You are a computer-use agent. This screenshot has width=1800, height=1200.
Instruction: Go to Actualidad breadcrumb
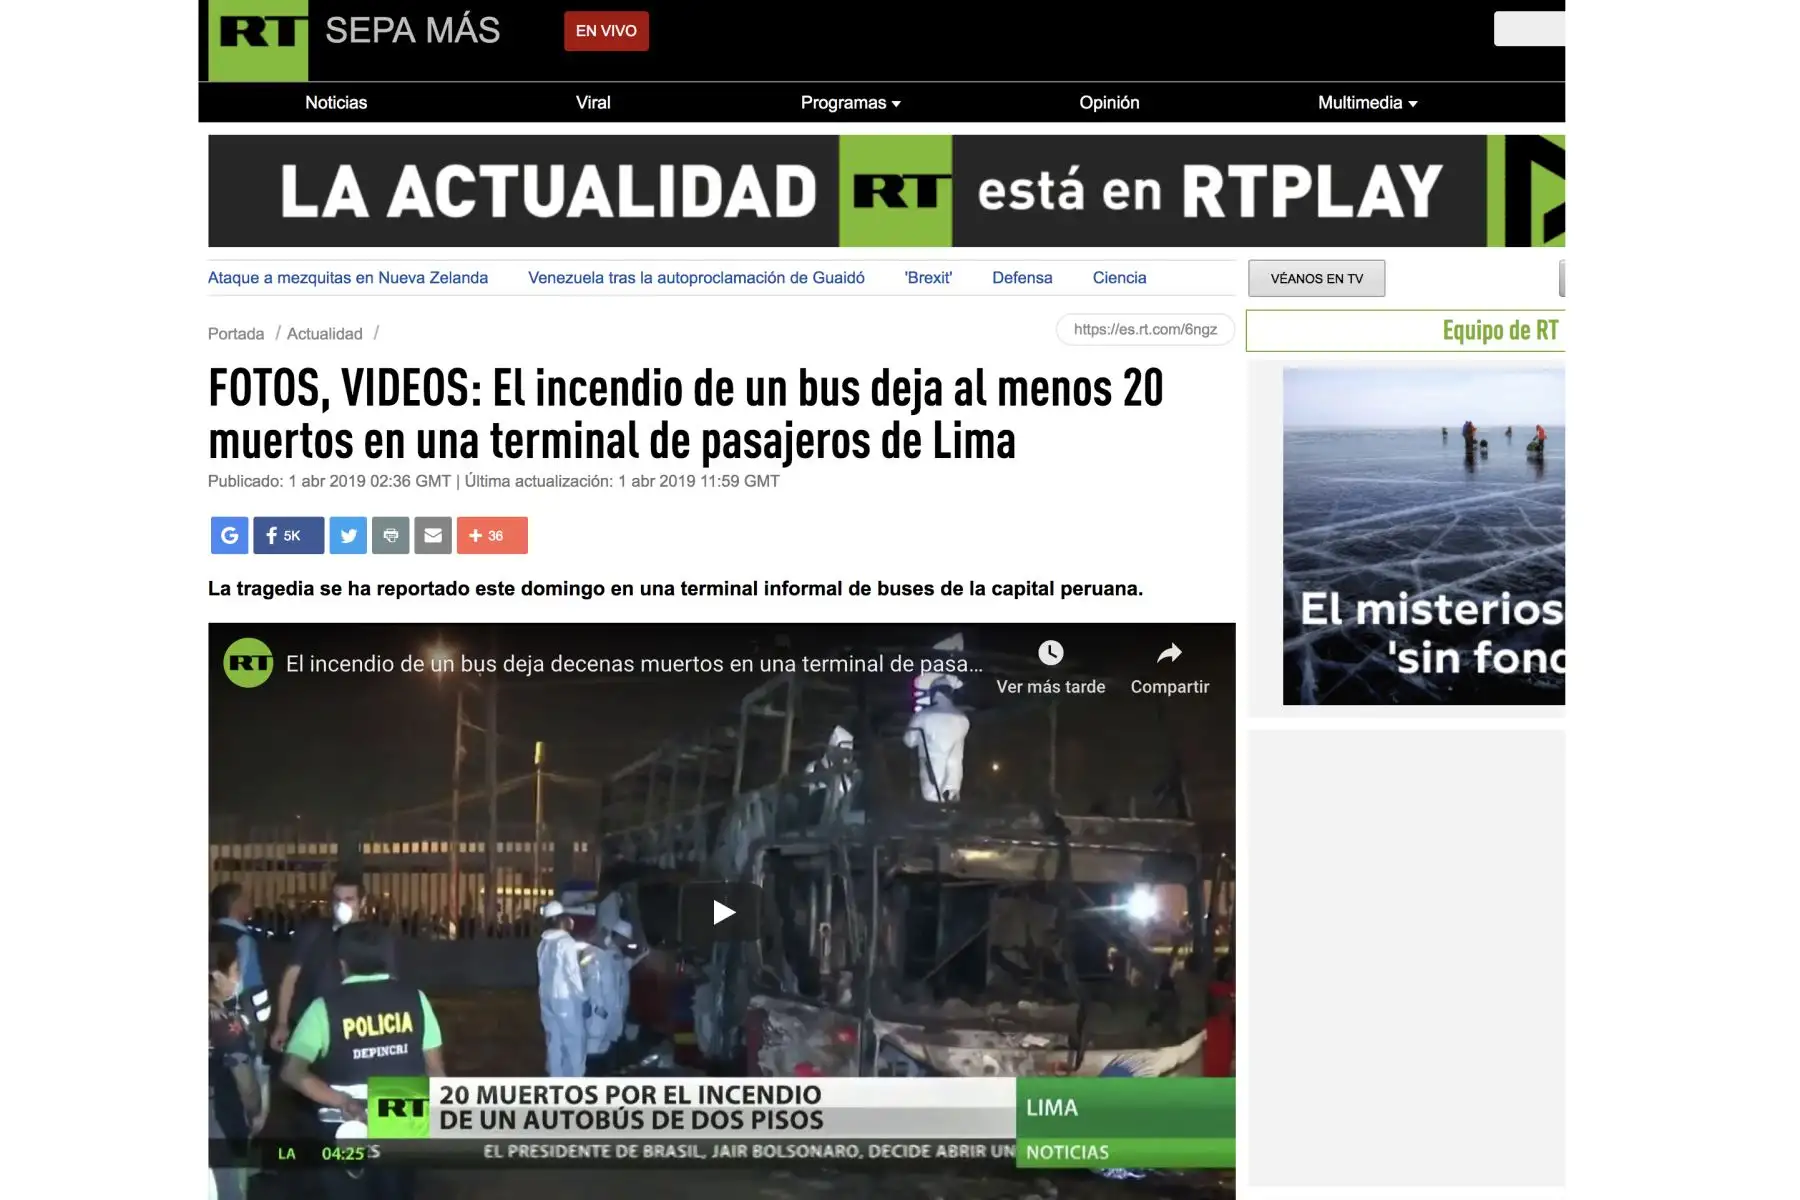click(x=325, y=334)
